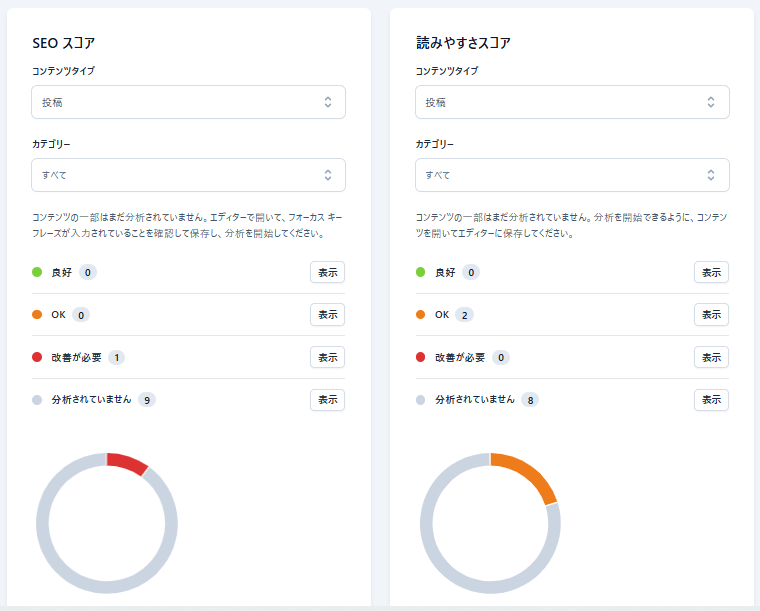
Task: Click red 改善が必要 dot in readability
Action: click(x=421, y=357)
